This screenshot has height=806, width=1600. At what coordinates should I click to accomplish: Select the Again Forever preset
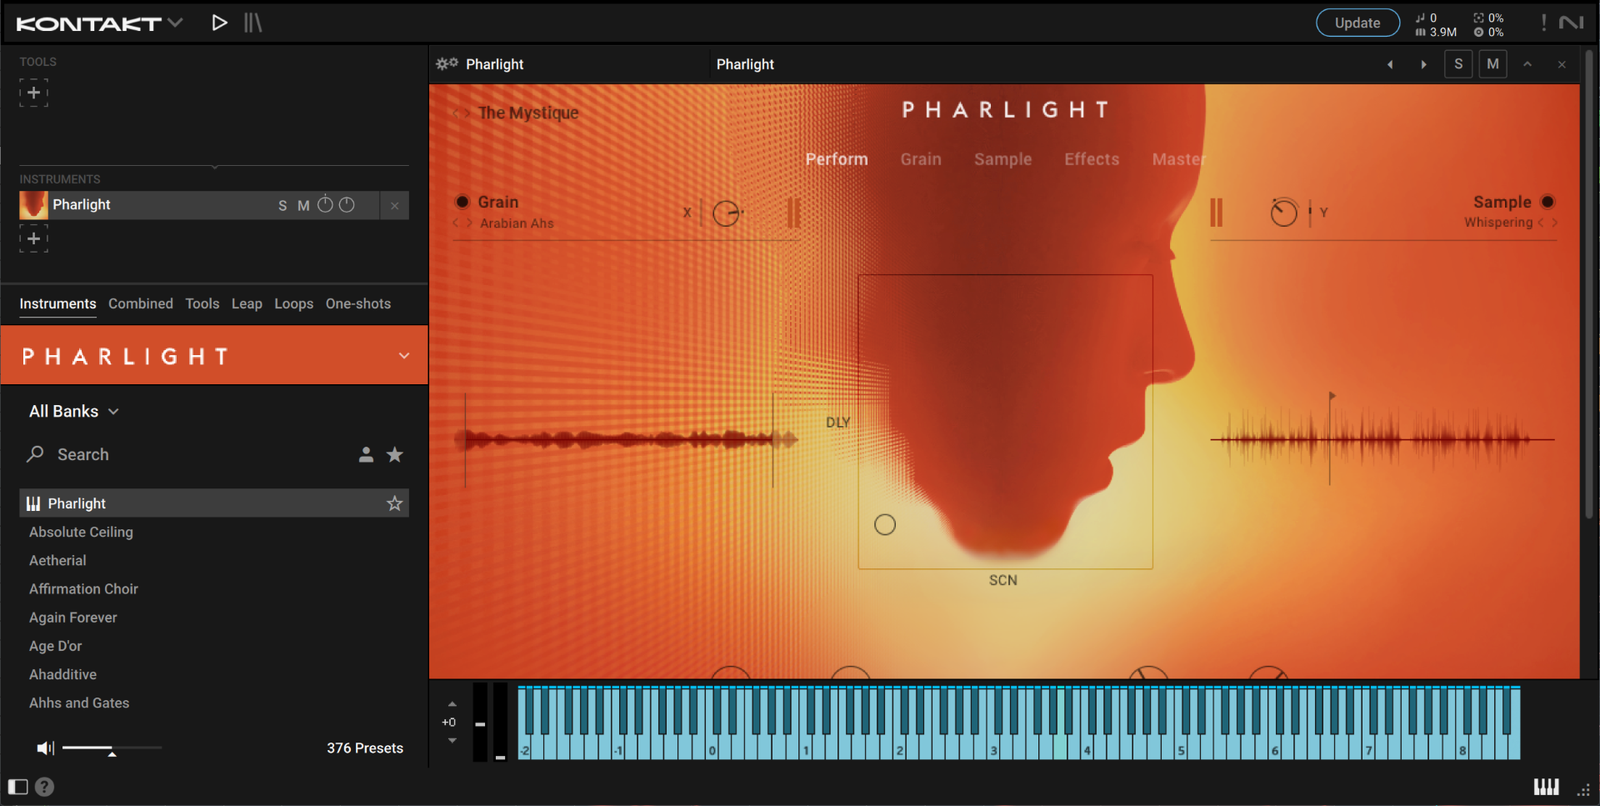73,618
